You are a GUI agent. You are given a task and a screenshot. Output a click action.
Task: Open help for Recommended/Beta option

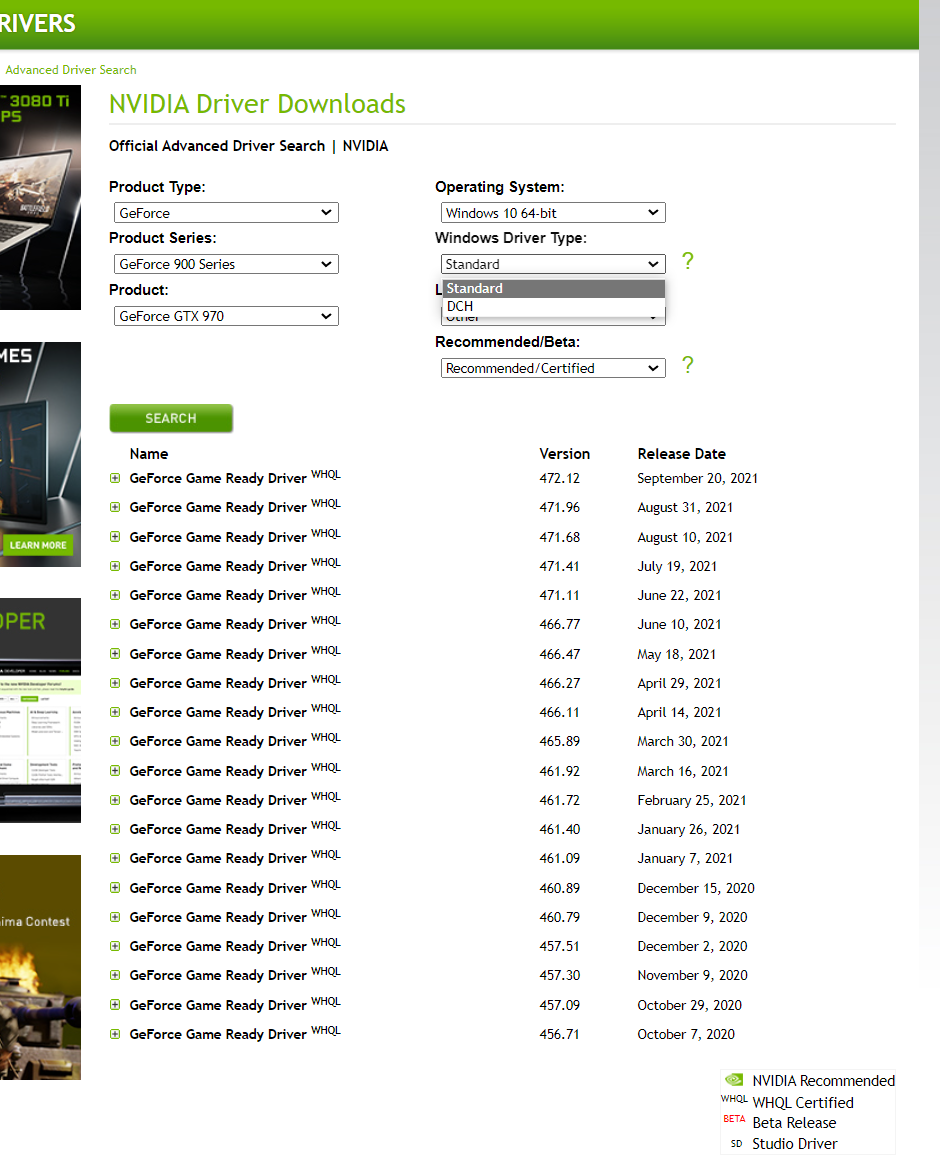point(688,365)
